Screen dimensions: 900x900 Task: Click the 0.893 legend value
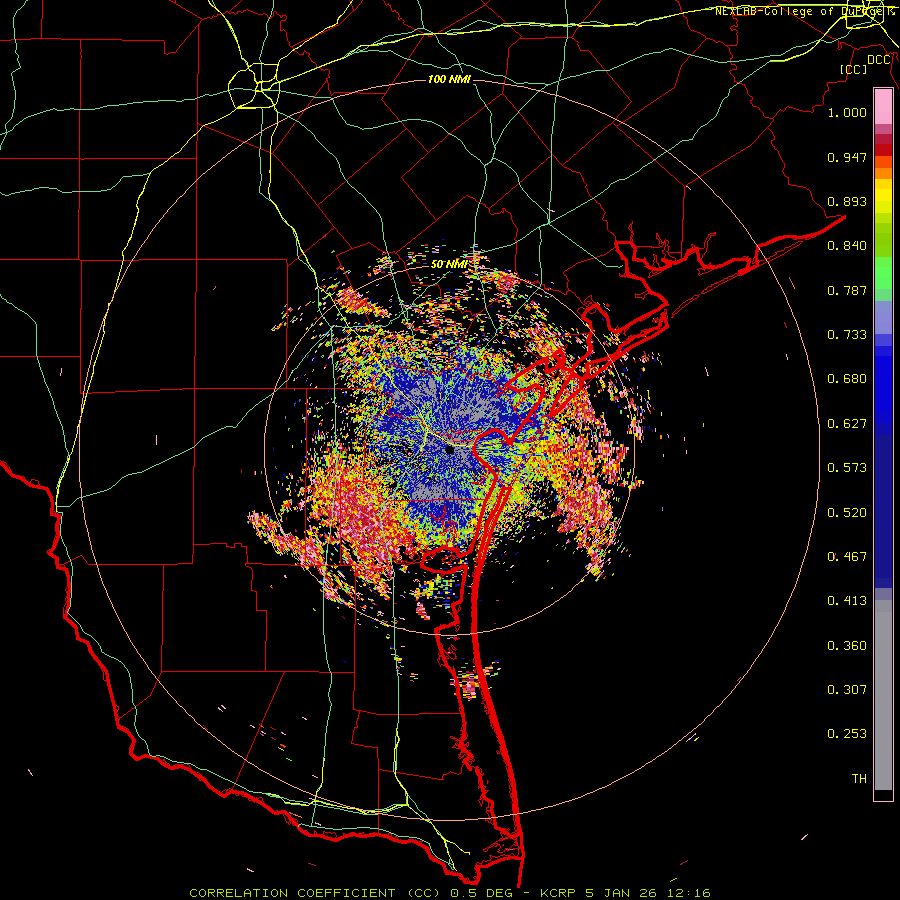click(847, 201)
